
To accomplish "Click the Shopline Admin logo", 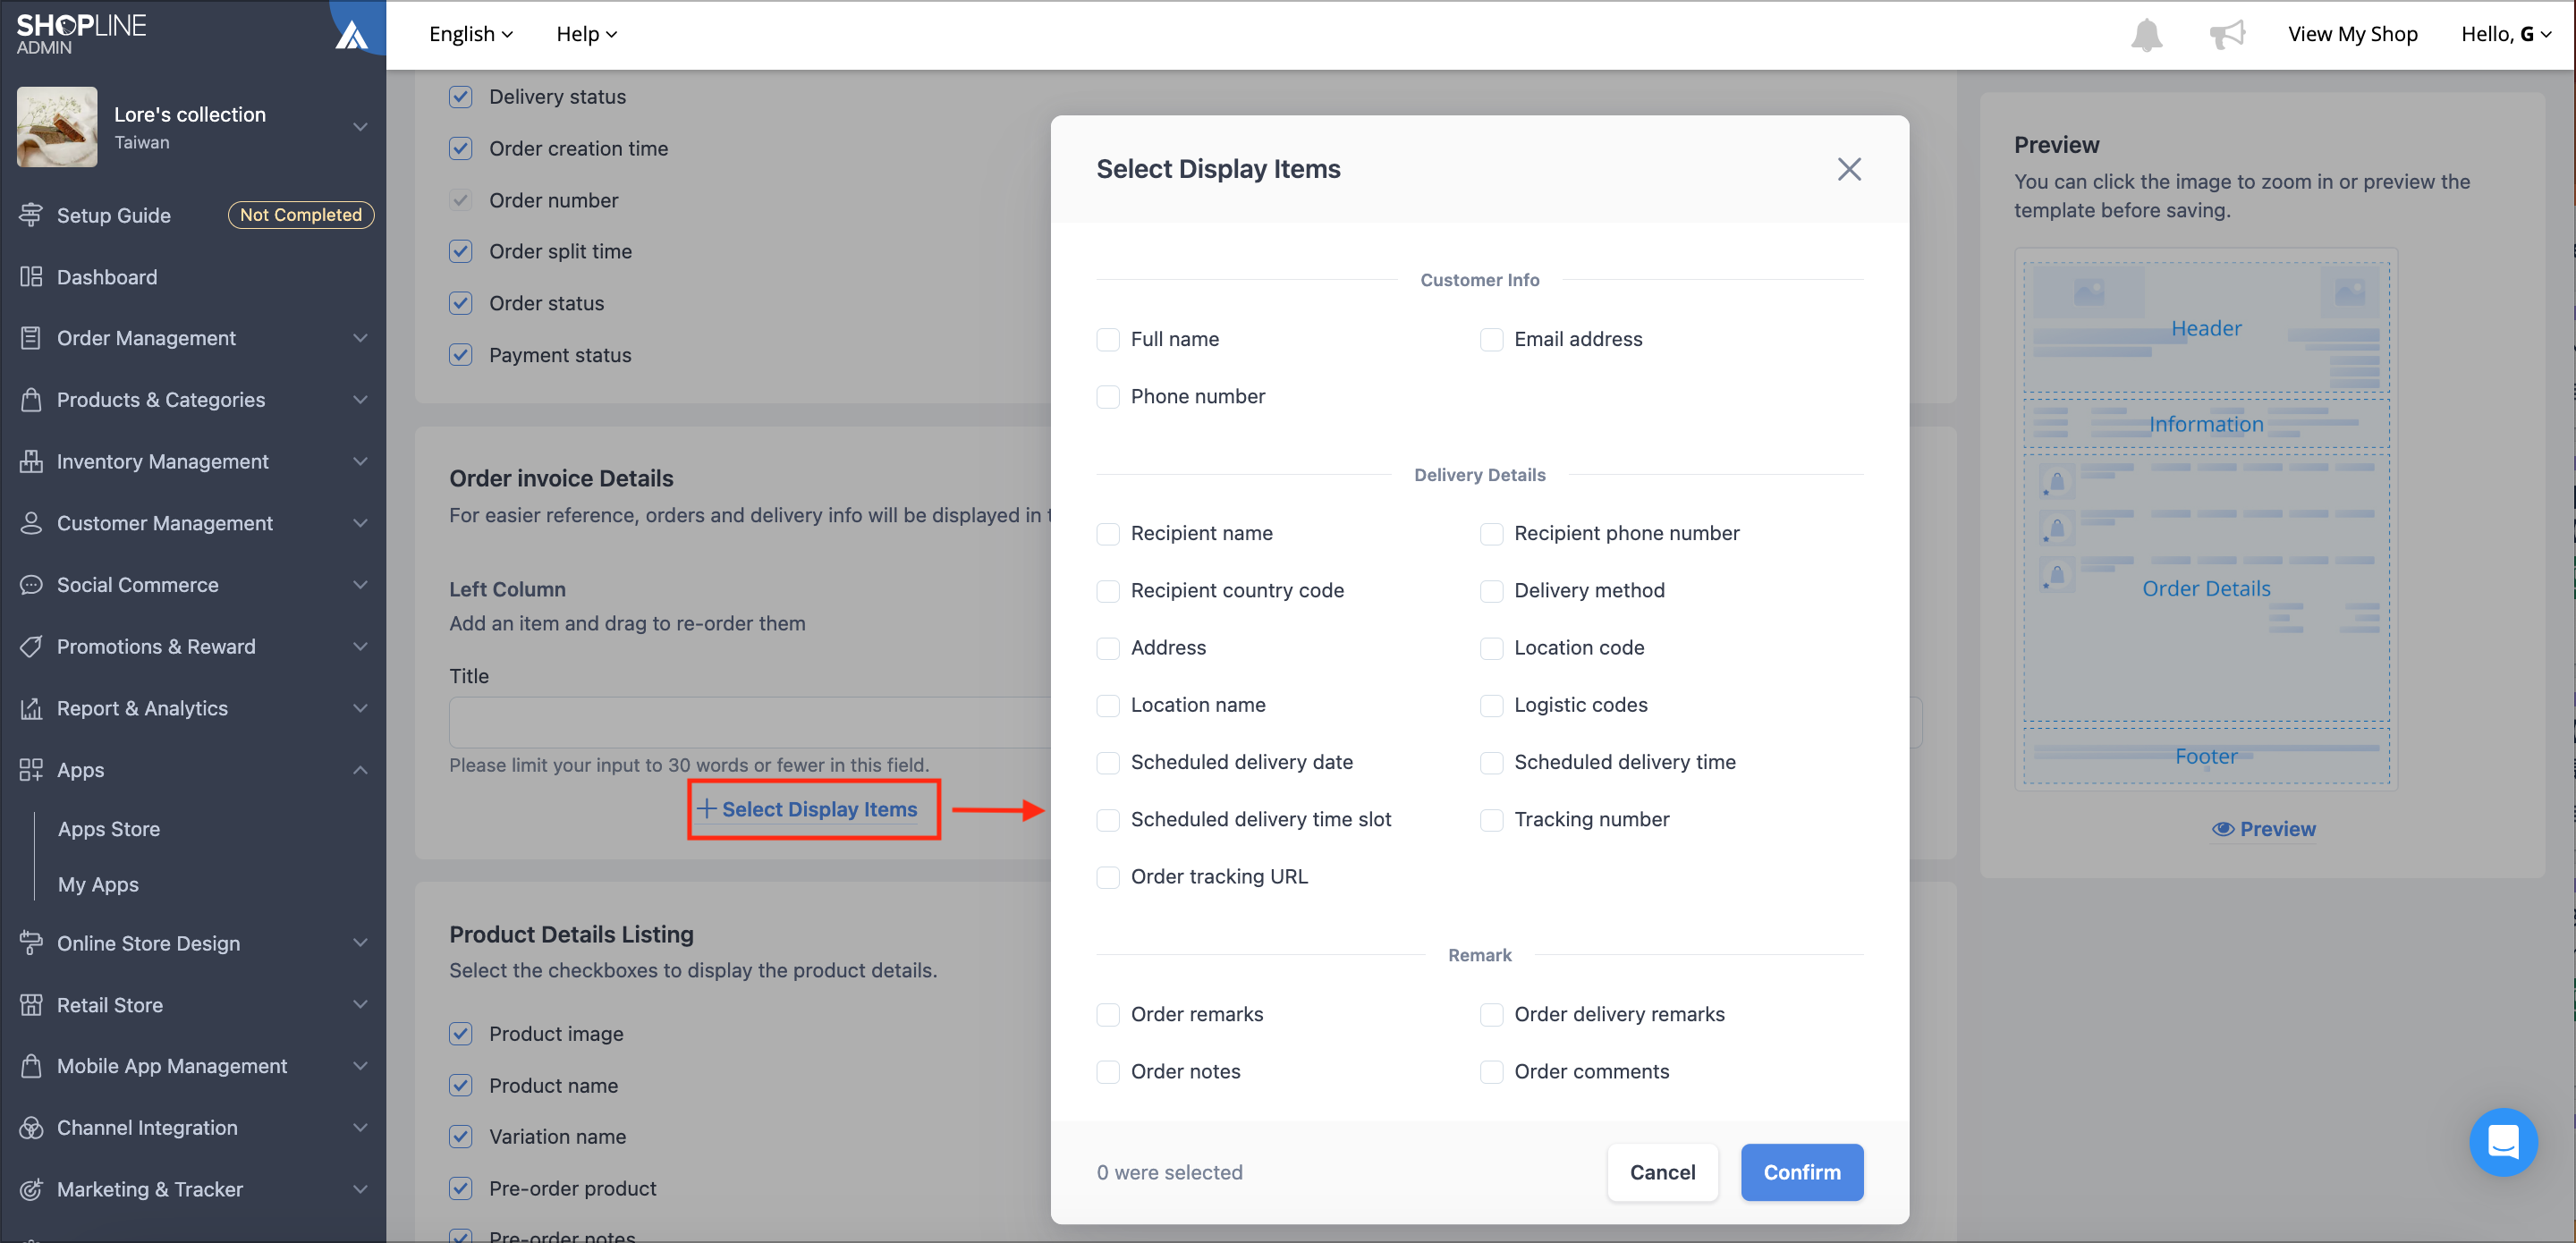I will coord(81,34).
